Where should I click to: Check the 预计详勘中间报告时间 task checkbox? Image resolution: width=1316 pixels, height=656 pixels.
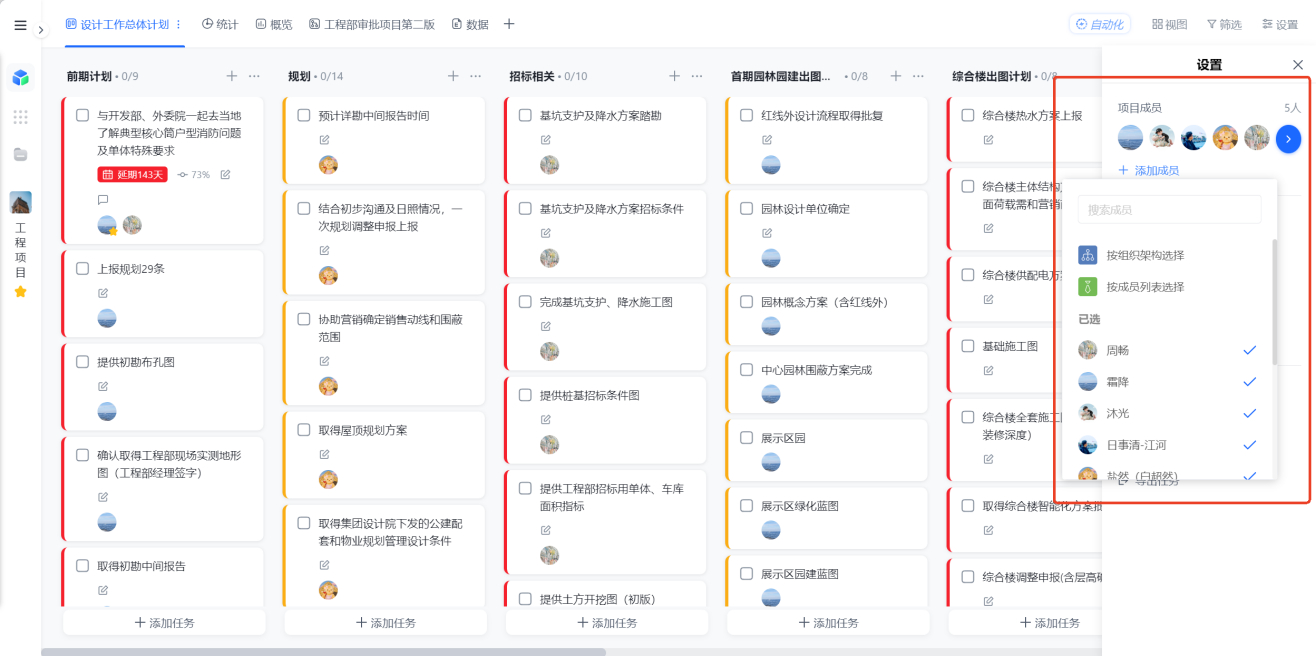tap(304, 115)
